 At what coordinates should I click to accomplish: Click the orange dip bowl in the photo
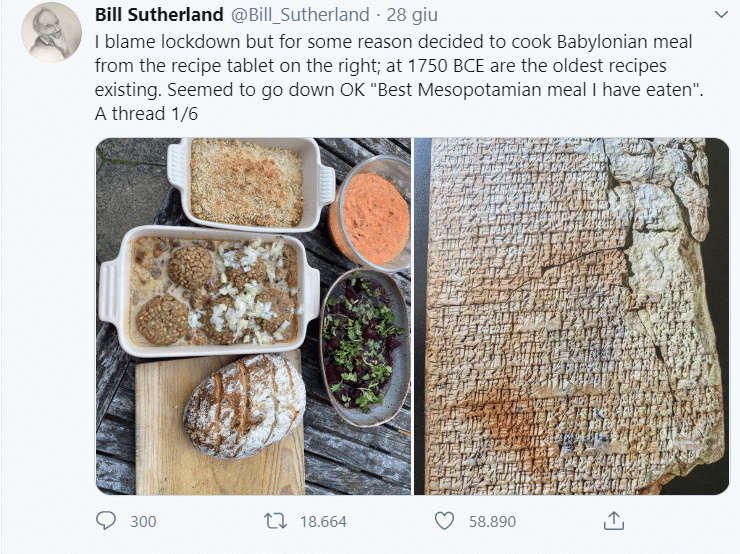(x=371, y=216)
